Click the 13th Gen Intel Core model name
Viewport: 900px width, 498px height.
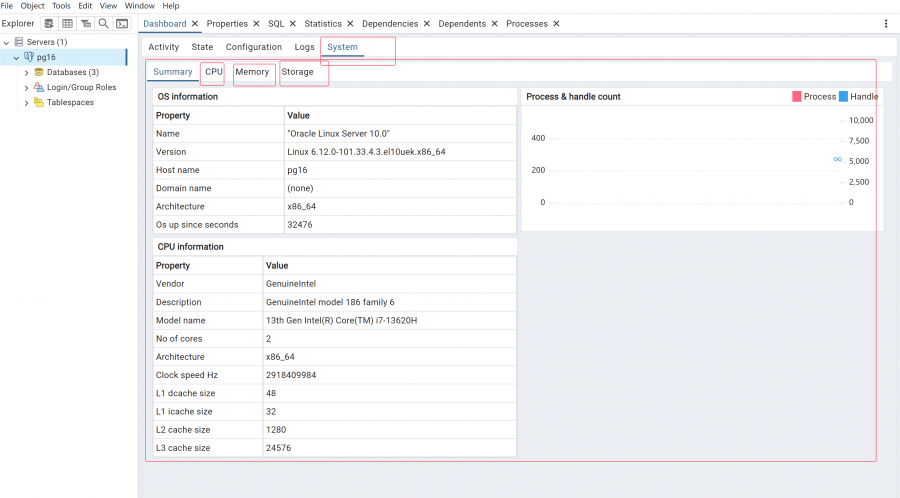point(342,321)
